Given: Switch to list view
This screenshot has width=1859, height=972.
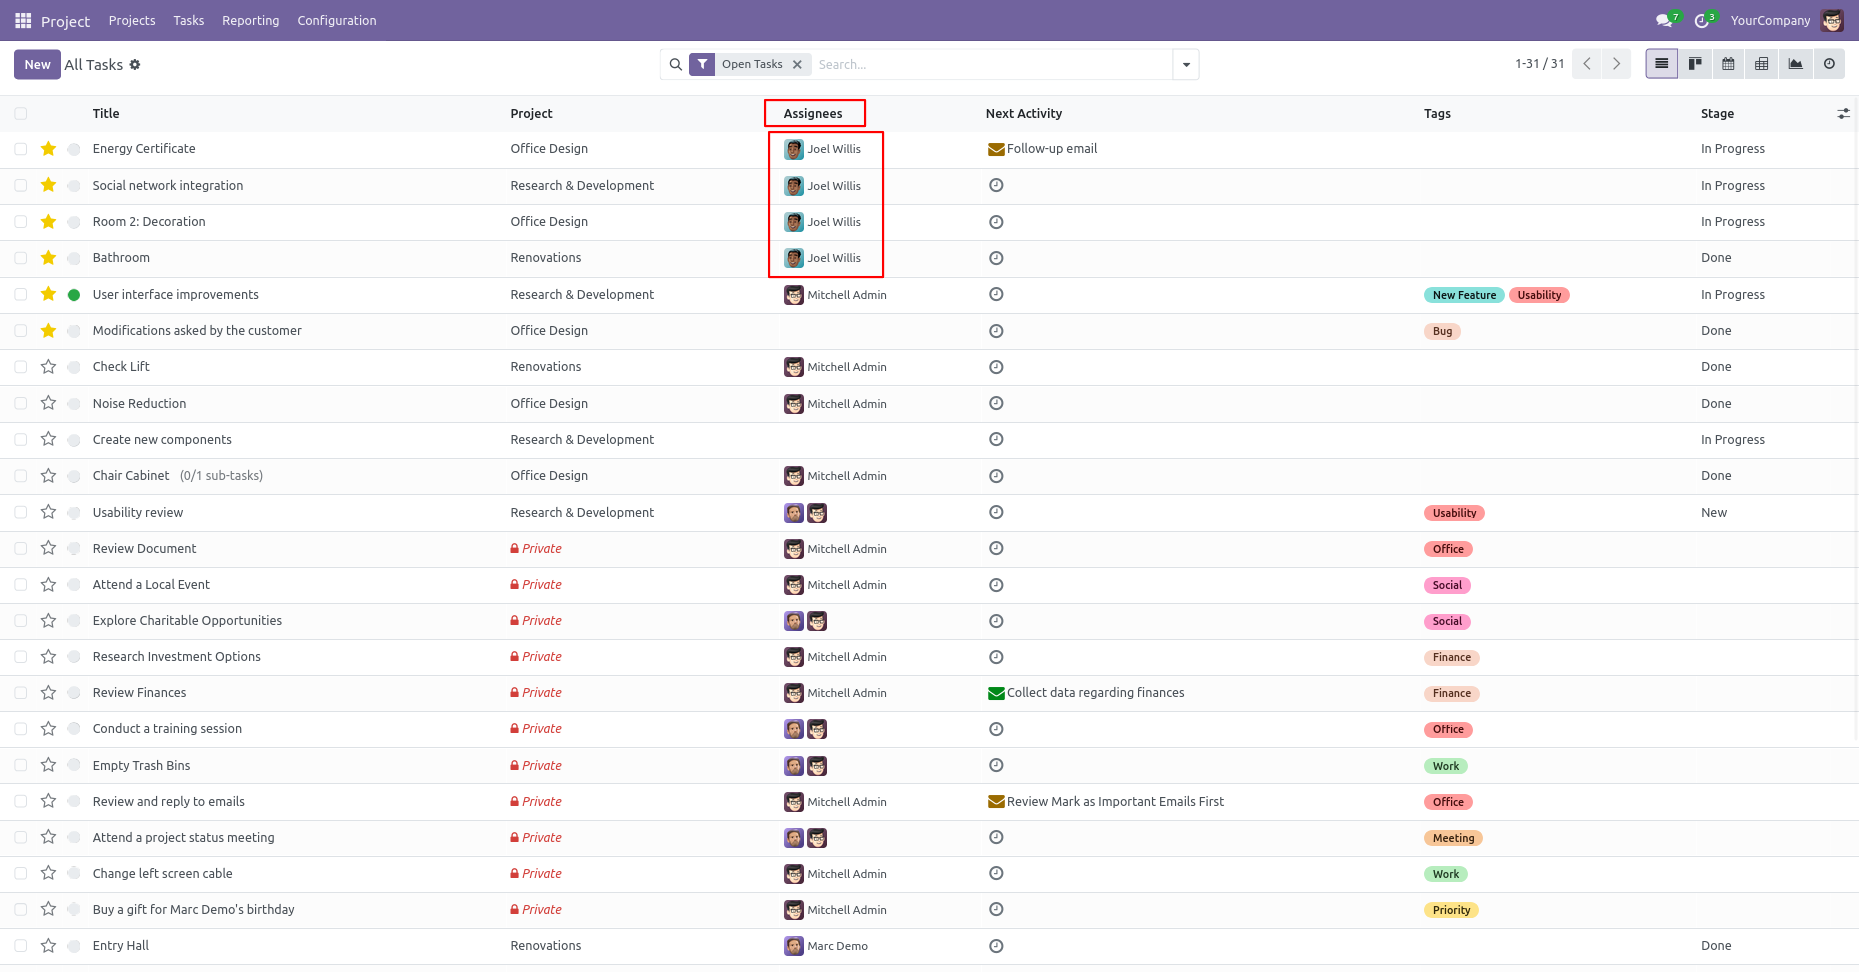Looking at the screenshot, I should (1662, 64).
